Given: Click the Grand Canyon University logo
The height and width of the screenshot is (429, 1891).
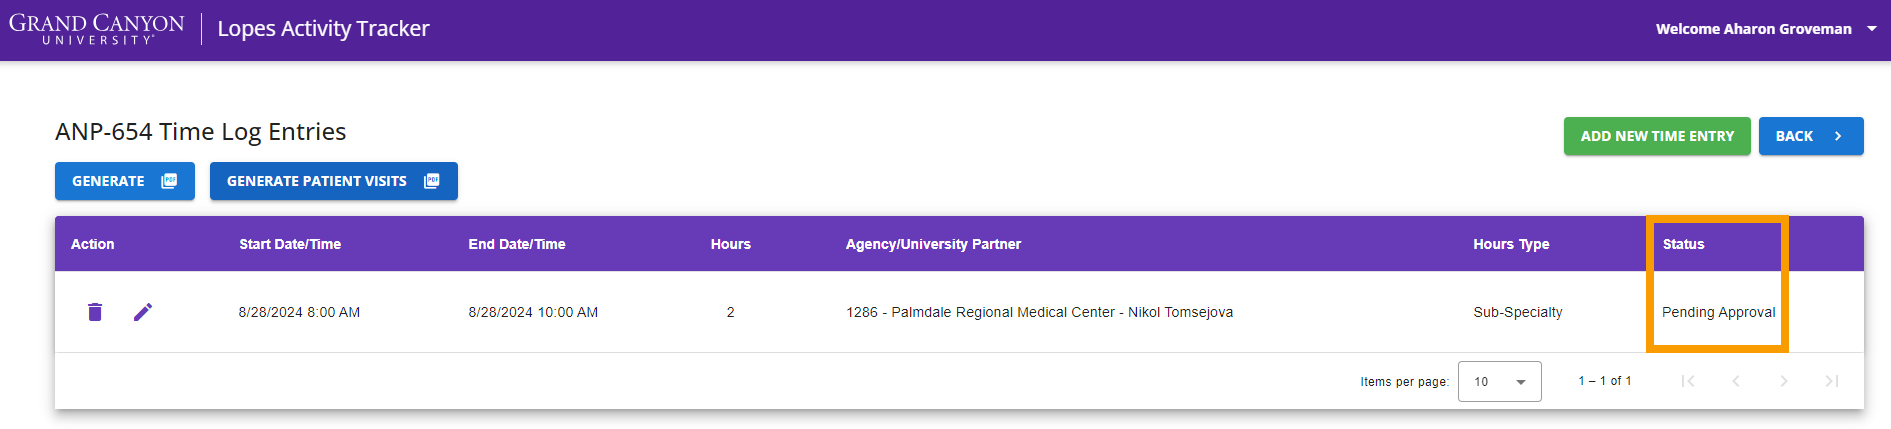Looking at the screenshot, I should tap(97, 29).
